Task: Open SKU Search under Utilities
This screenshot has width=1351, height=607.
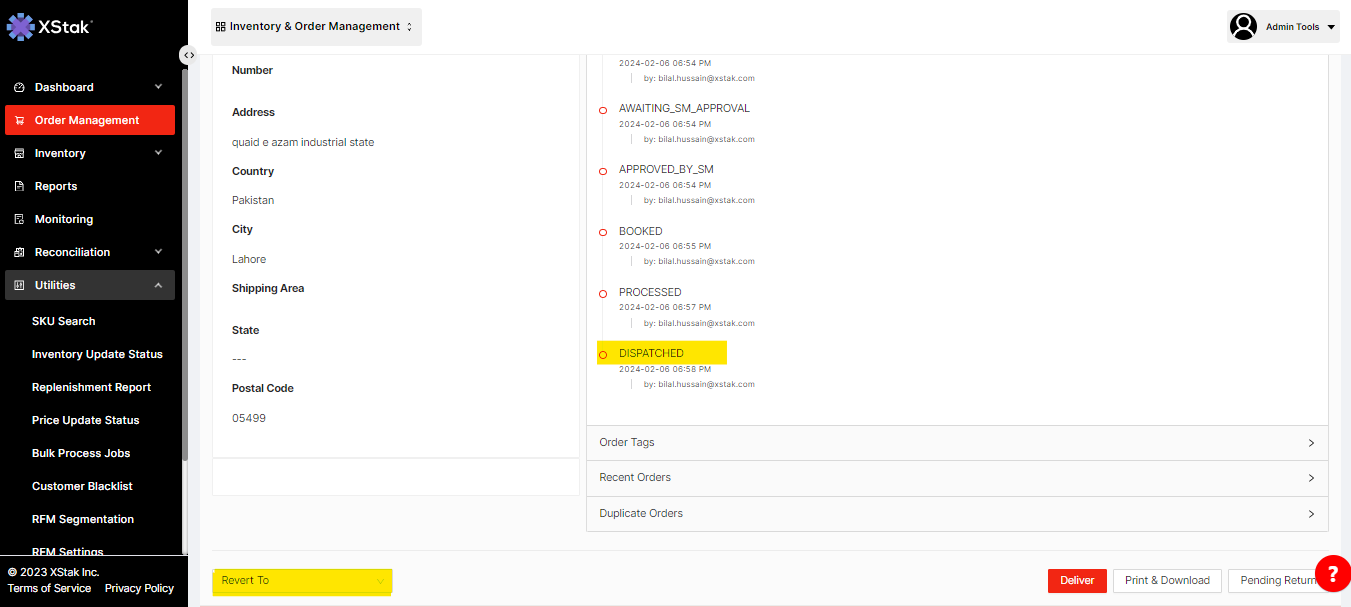Action: tap(64, 321)
